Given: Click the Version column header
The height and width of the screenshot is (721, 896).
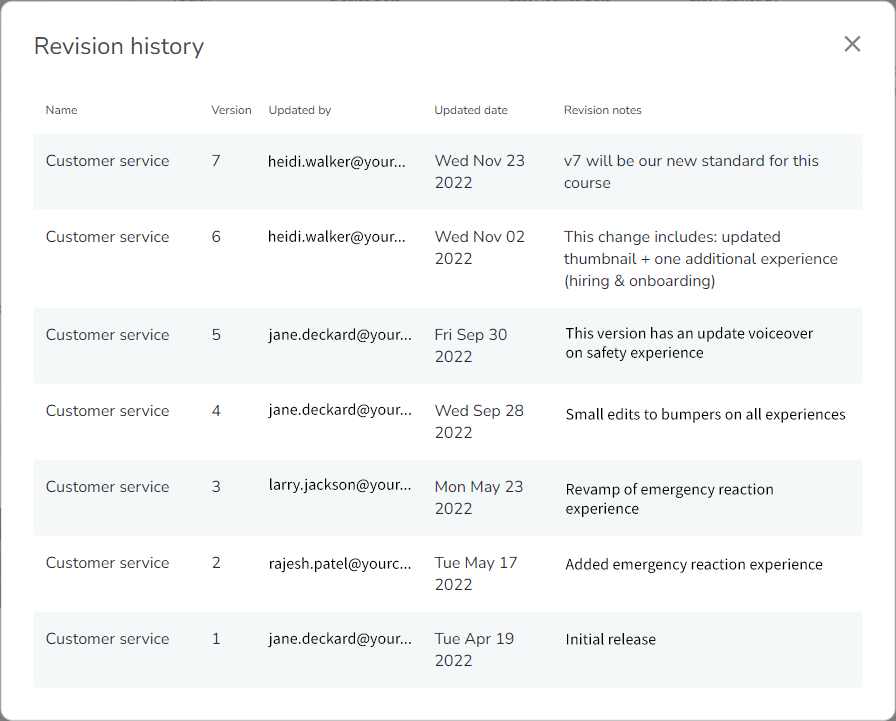Looking at the screenshot, I should 231,110.
